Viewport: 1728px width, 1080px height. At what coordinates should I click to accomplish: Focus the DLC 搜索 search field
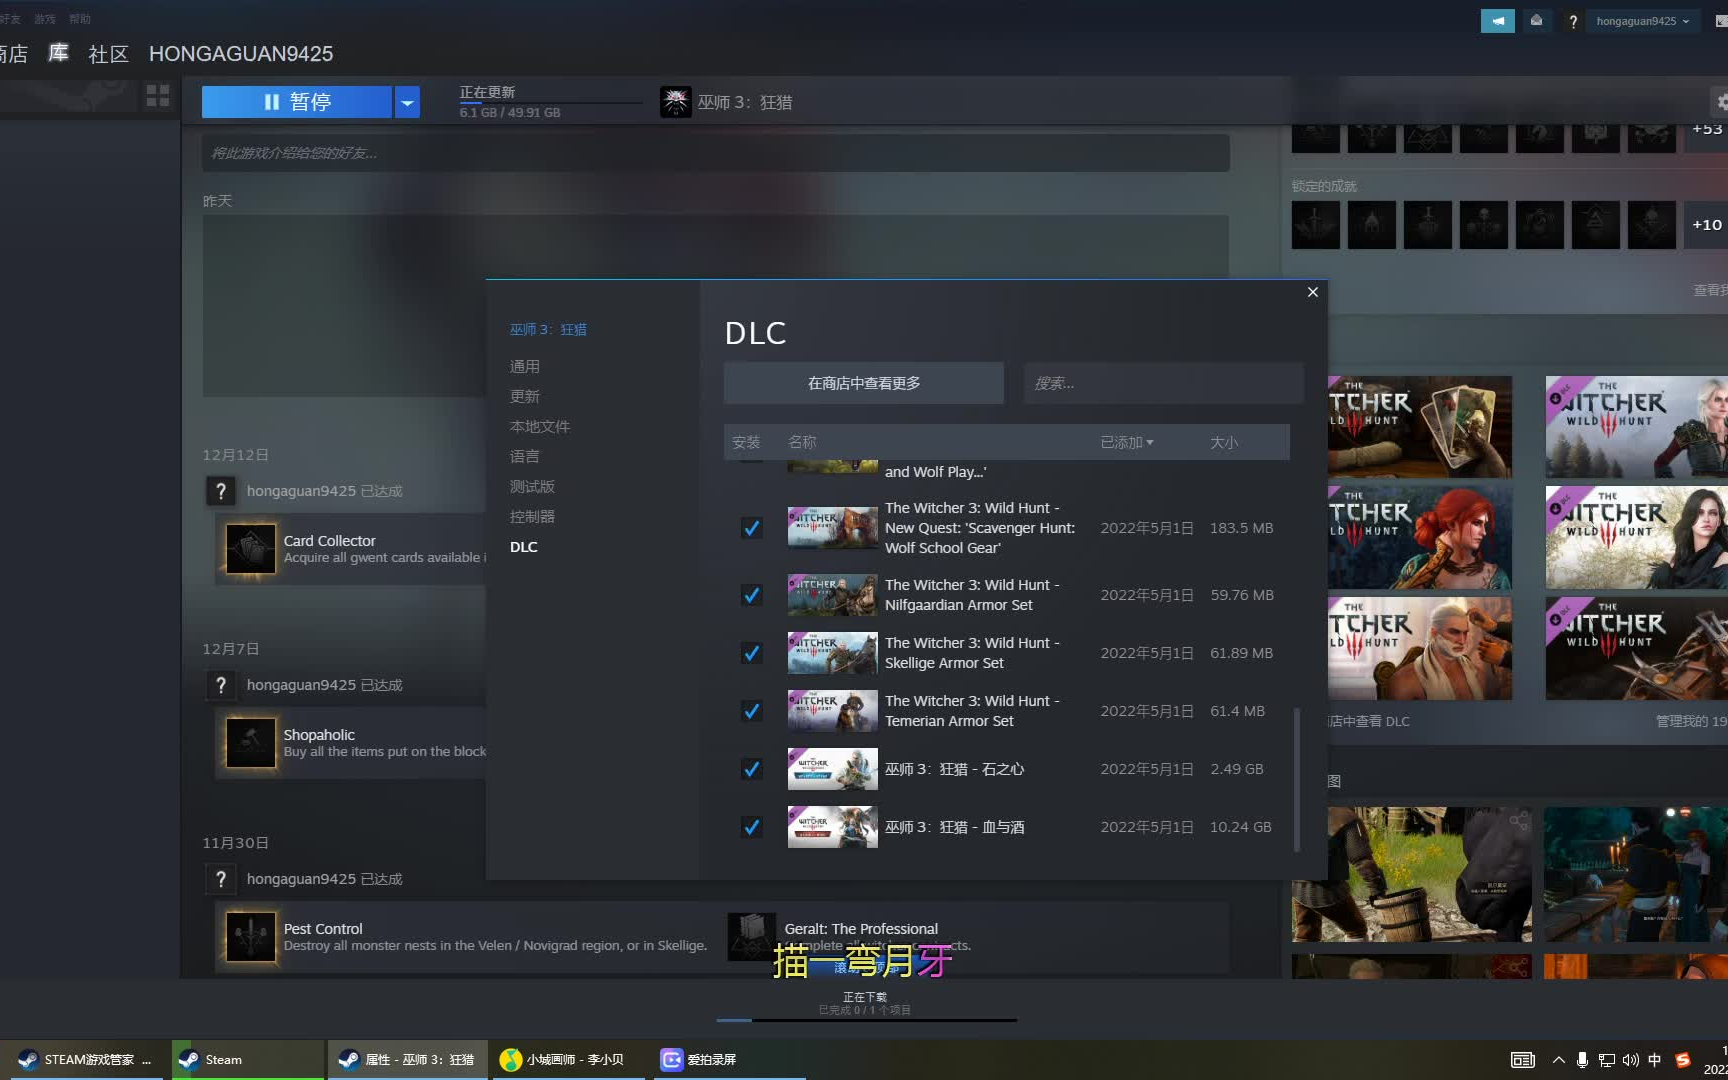pyautogui.click(x=1164, y=383)
